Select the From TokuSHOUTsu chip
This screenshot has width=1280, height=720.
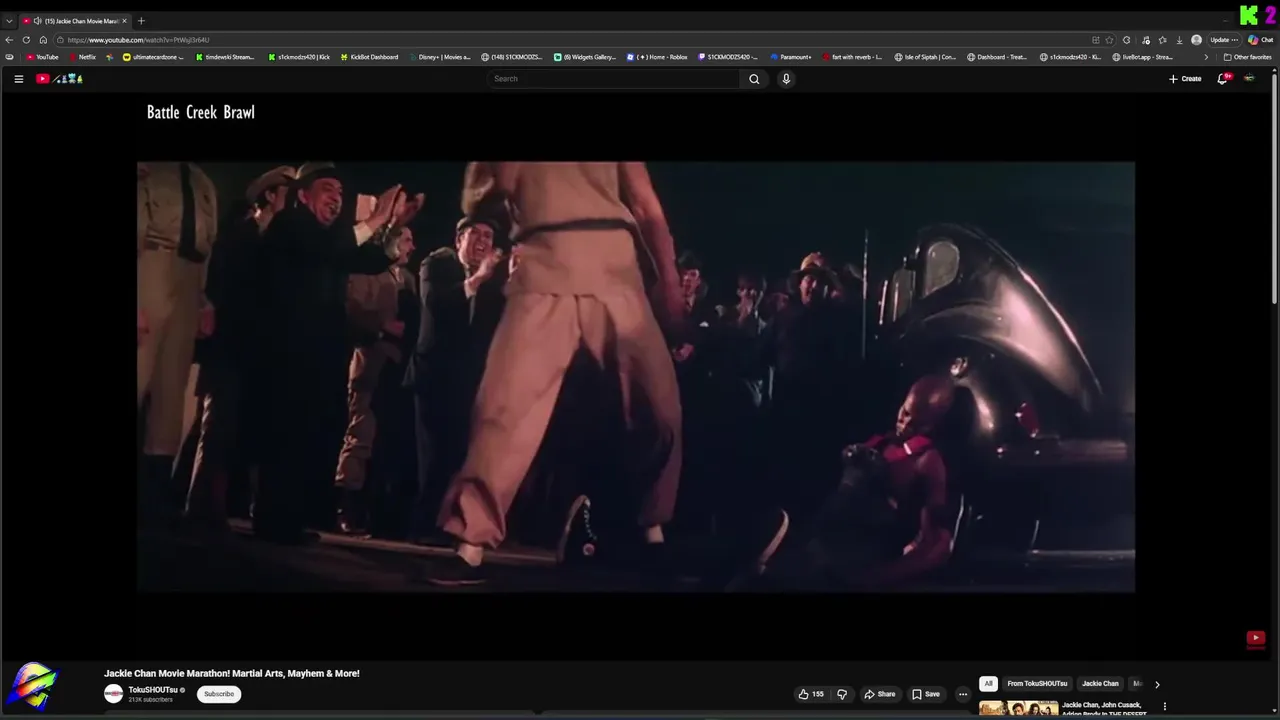coord(1037,684)
